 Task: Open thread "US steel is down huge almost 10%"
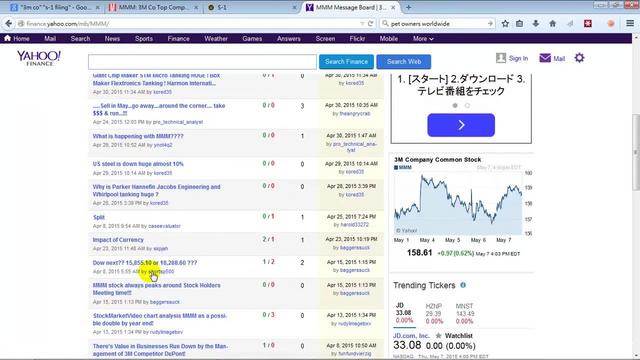tap(138, 164)
